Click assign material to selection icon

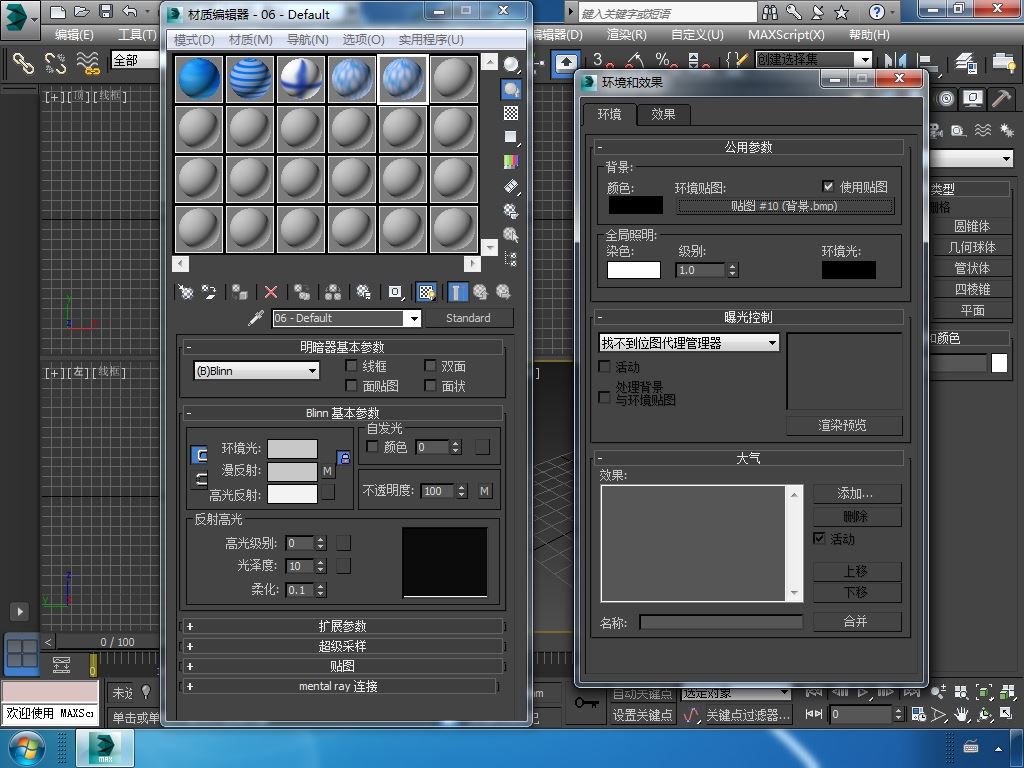click(240, 292)
